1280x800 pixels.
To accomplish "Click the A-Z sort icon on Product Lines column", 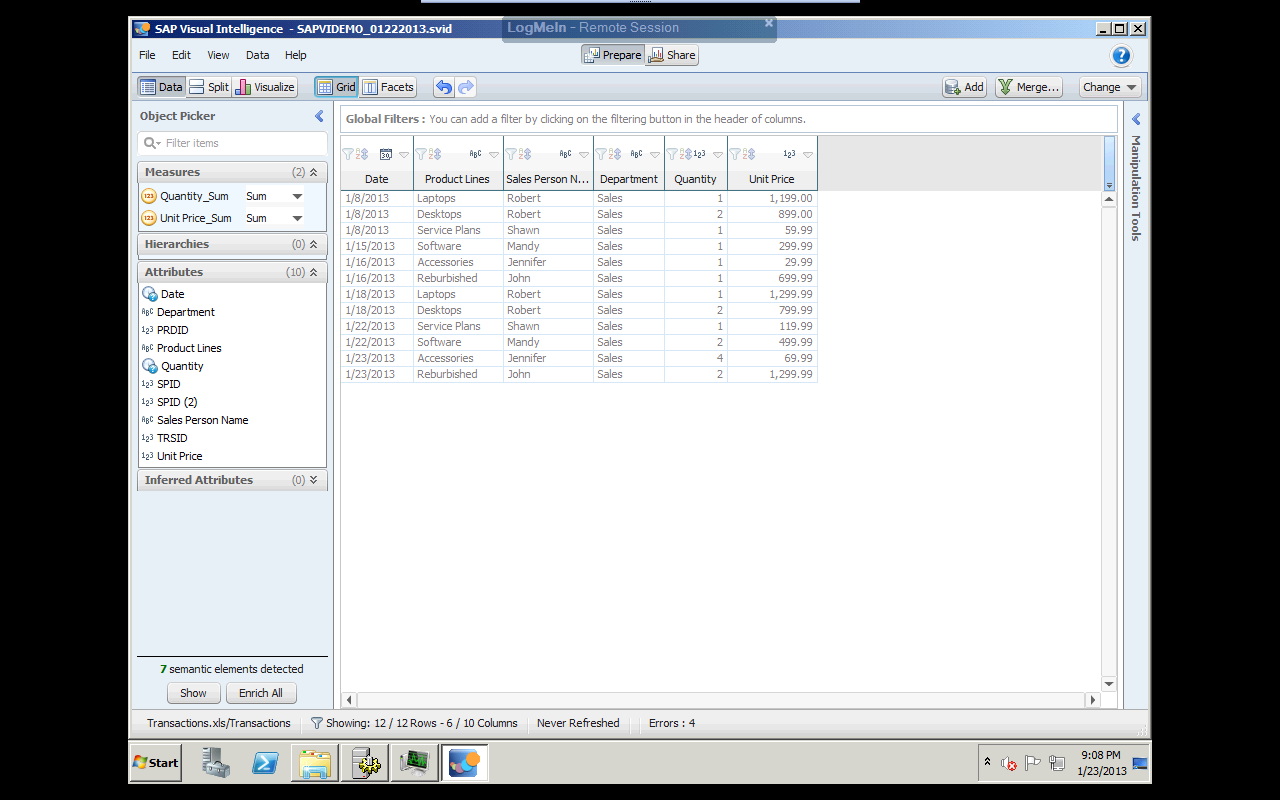I will 435,154.
